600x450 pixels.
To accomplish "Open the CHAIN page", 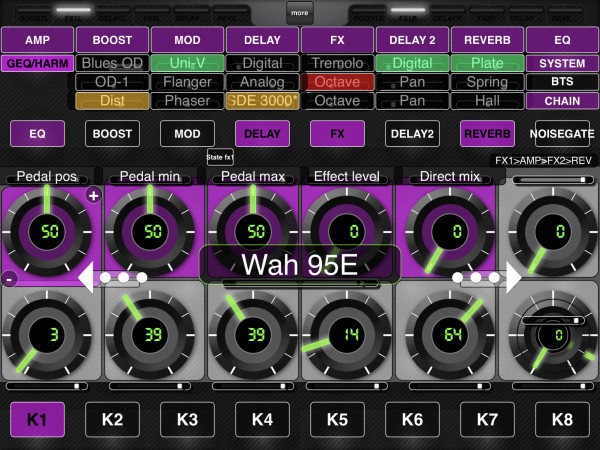I will pyautogui.click(x=562, y=101).
